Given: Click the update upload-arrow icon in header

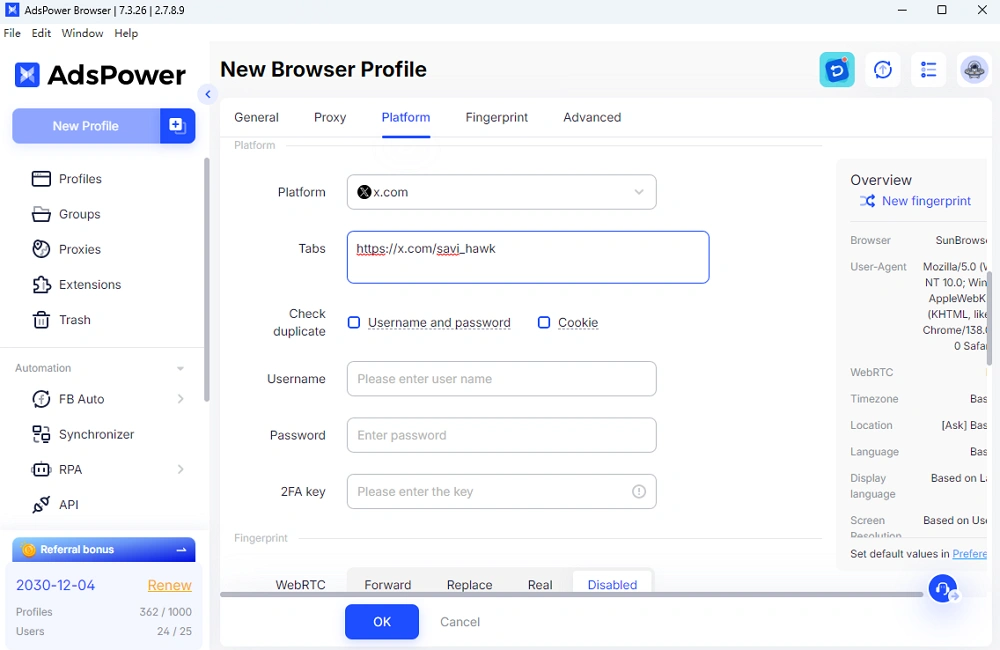Looking at the screenshot, I should tap(883, 70).
